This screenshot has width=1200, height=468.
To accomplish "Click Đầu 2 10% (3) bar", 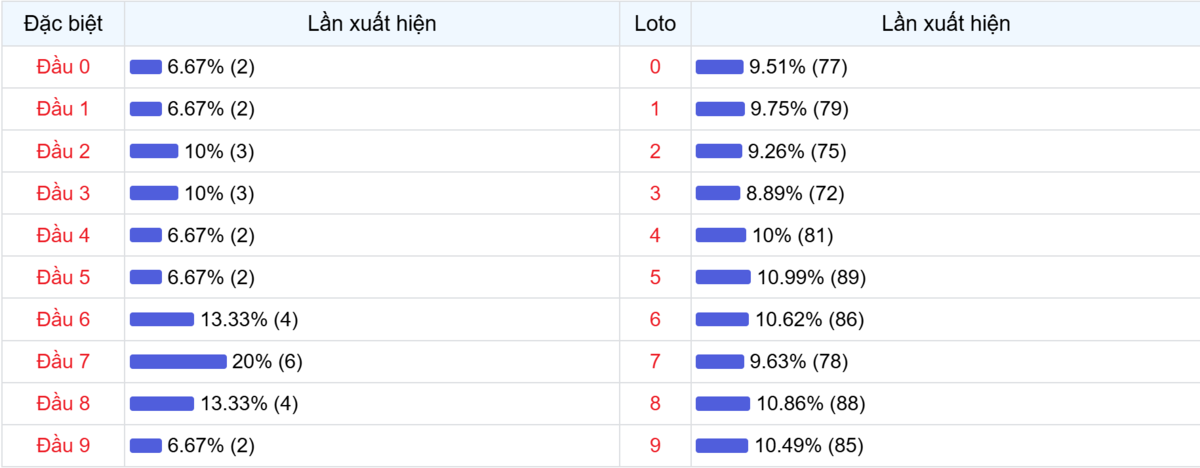I will 154,151.
